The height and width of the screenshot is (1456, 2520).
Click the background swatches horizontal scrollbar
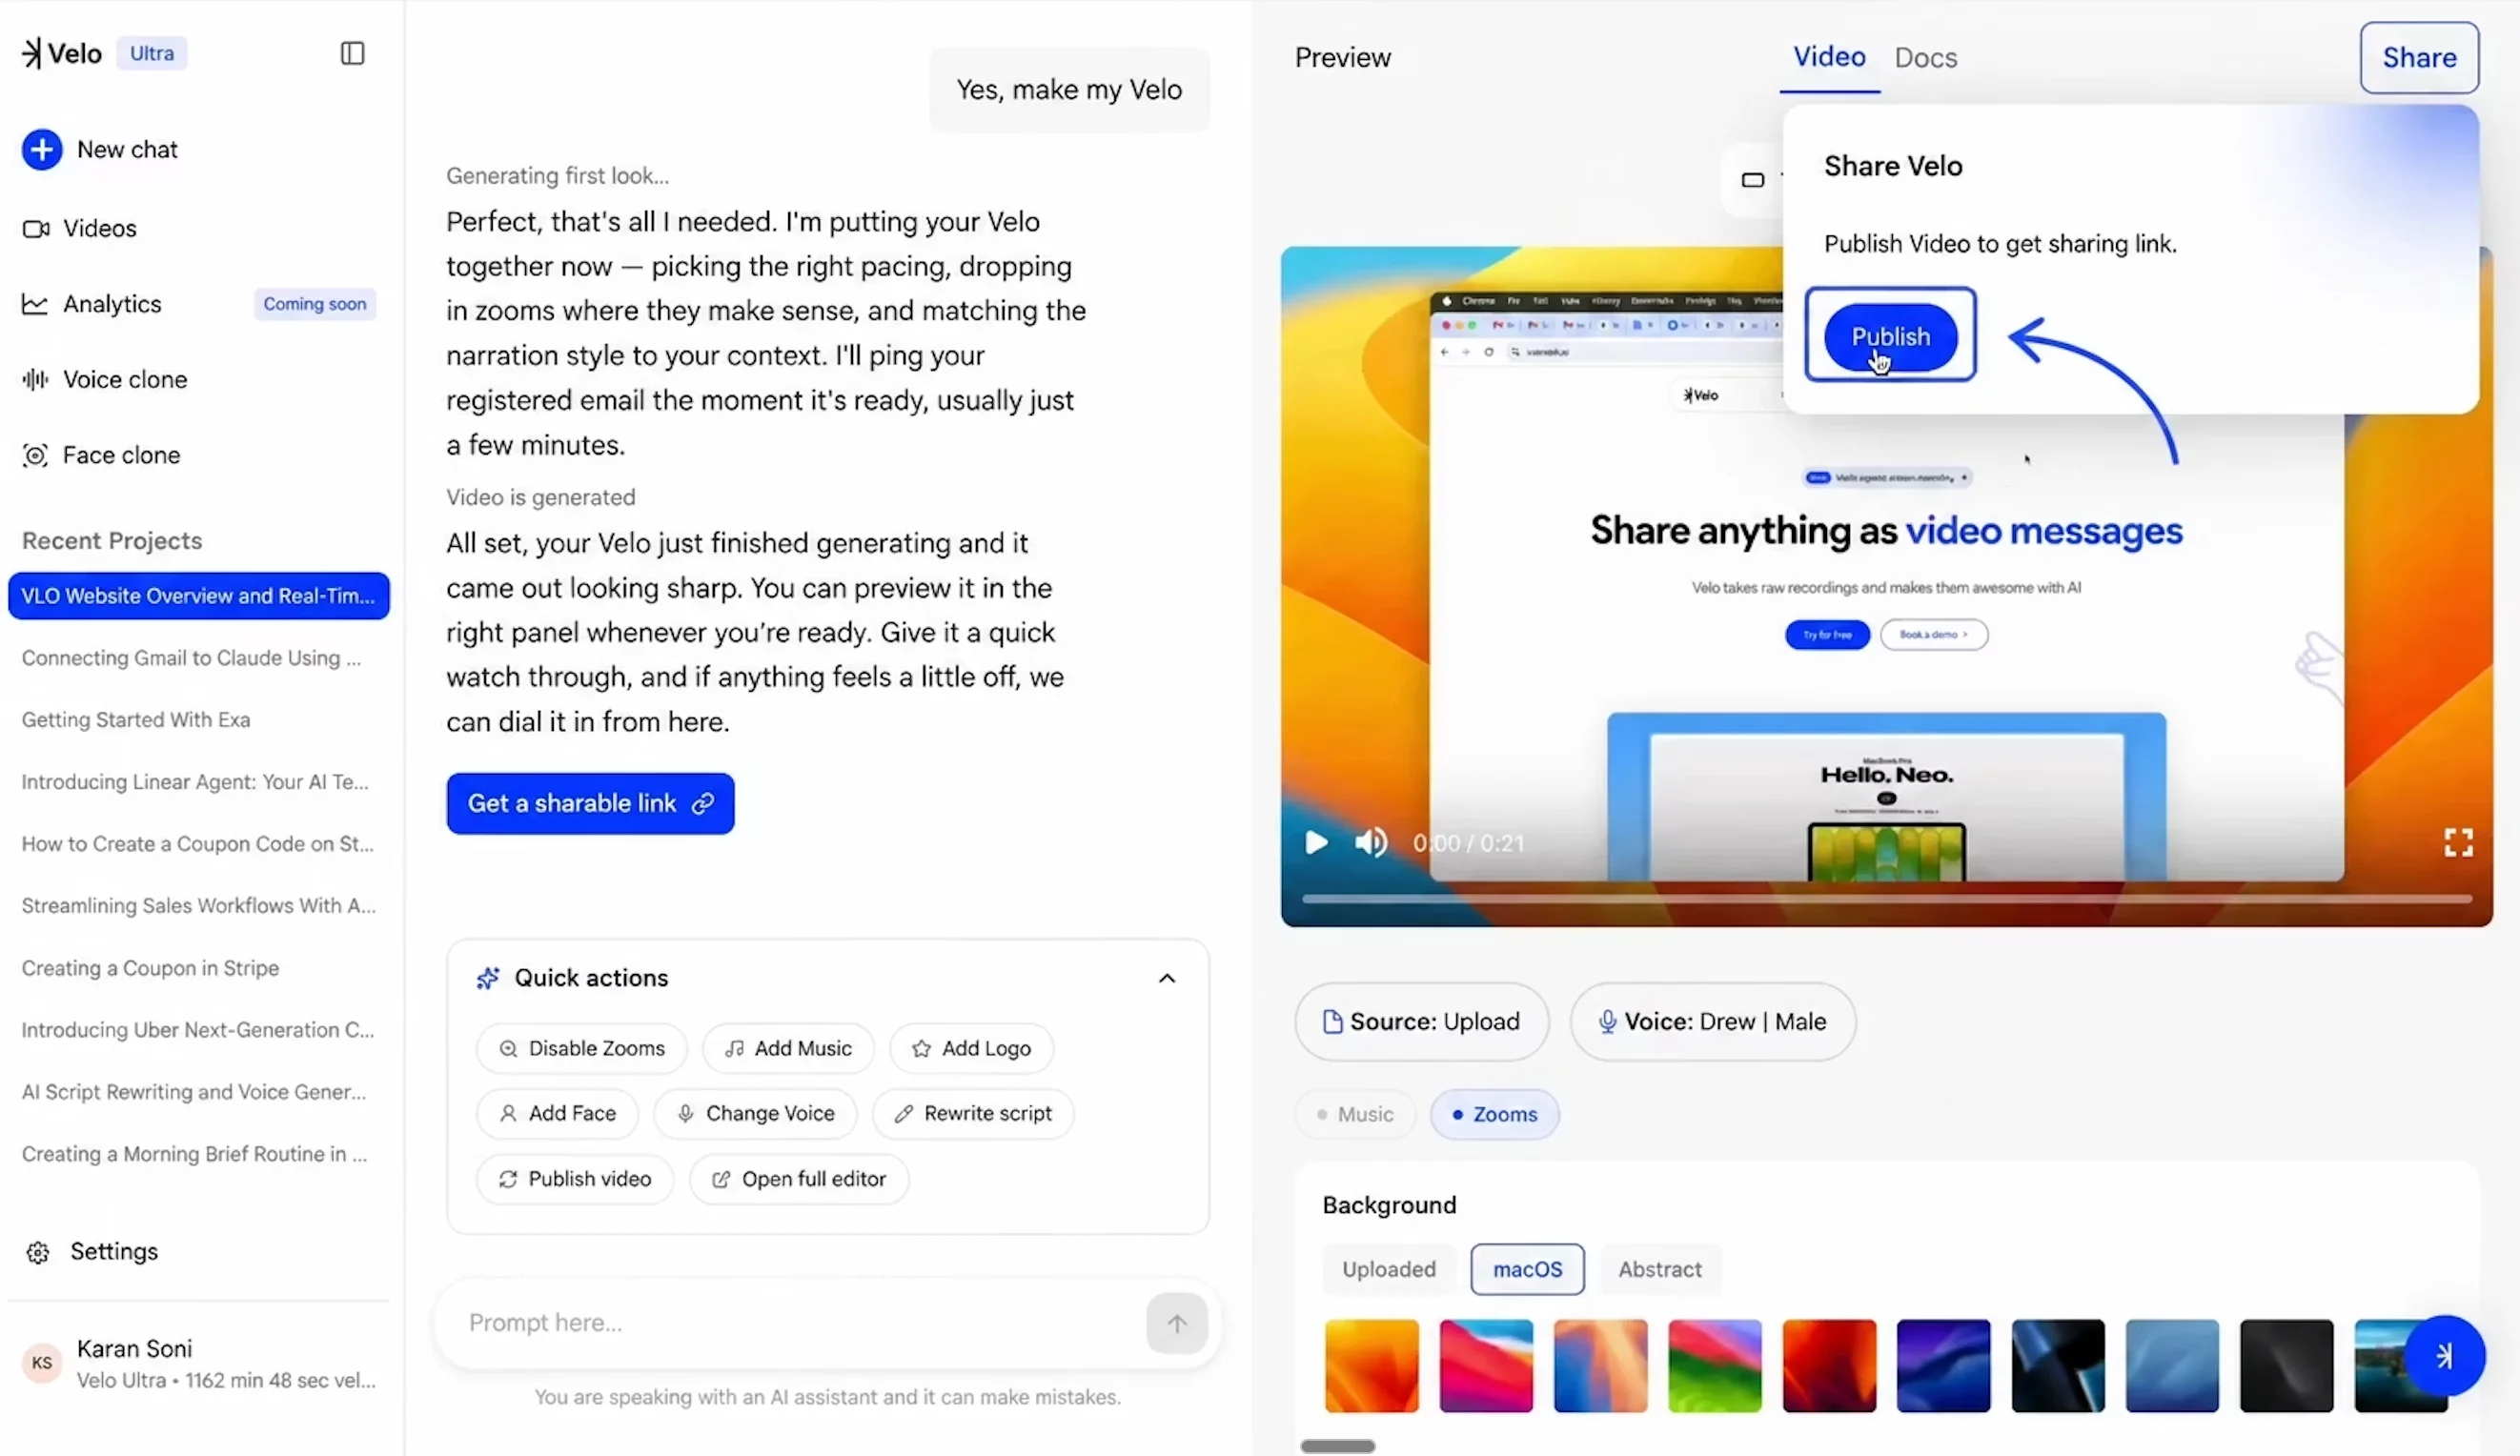click(1337, 1446)
